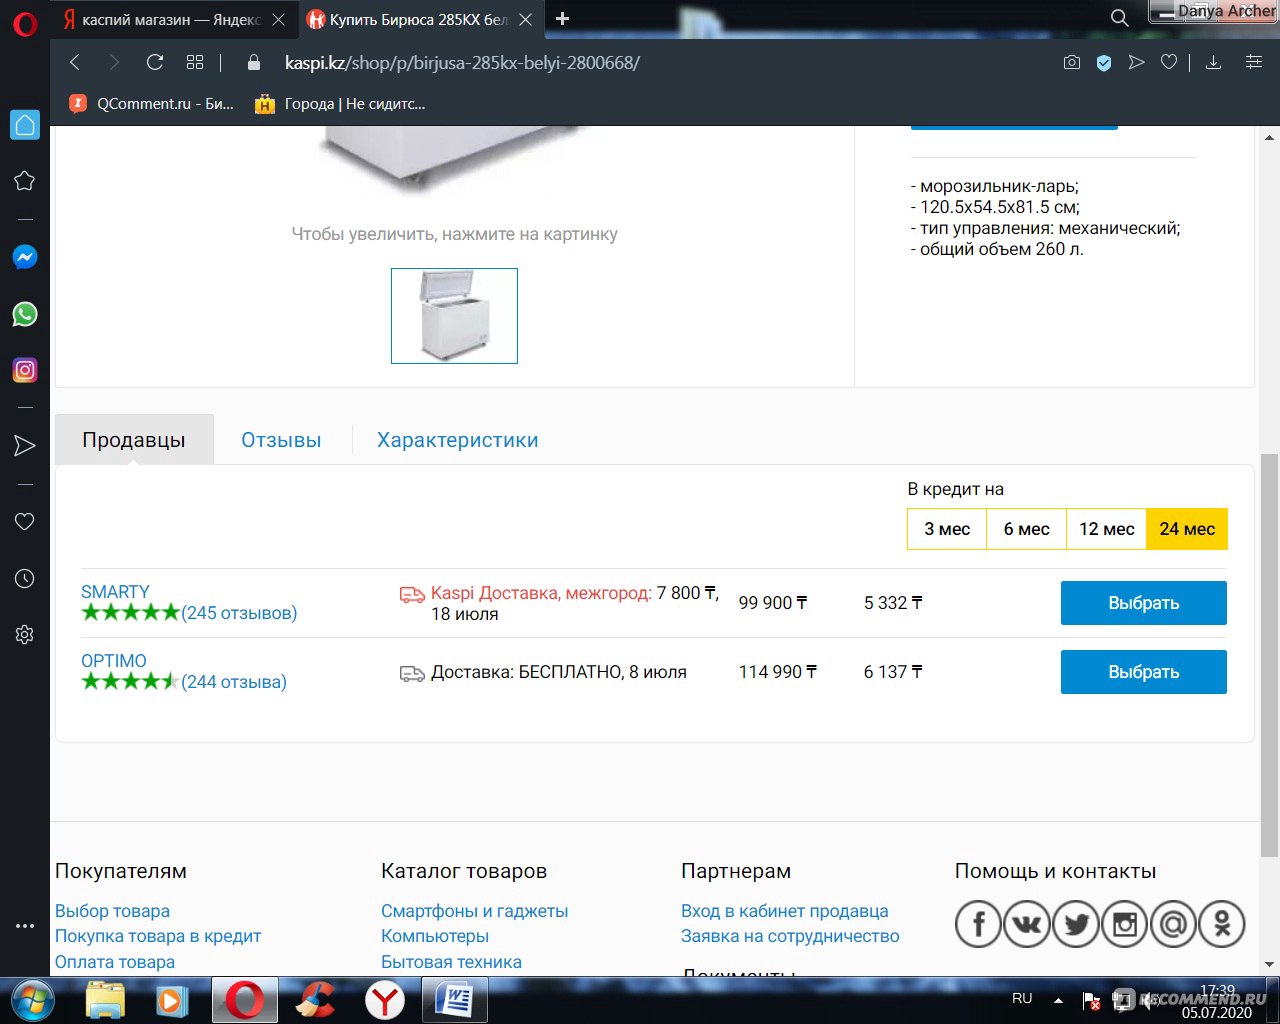
Task: Open the Города bookmark
Action: point(340,103)
